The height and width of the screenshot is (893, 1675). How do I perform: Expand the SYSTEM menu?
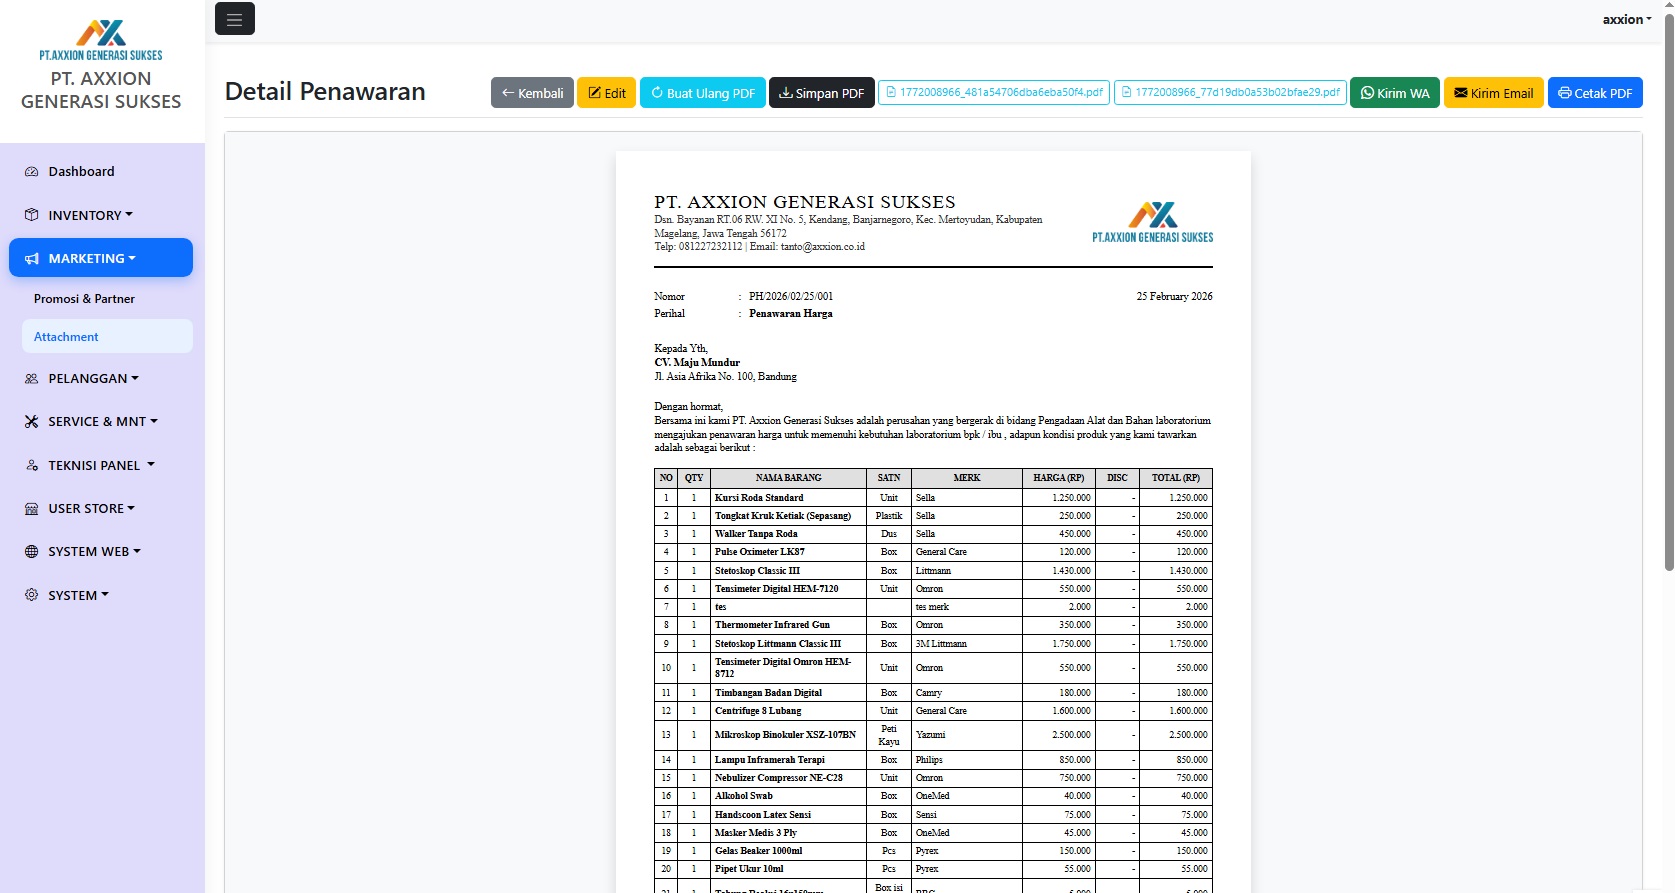pyautogui.click(x=101, y=595)
